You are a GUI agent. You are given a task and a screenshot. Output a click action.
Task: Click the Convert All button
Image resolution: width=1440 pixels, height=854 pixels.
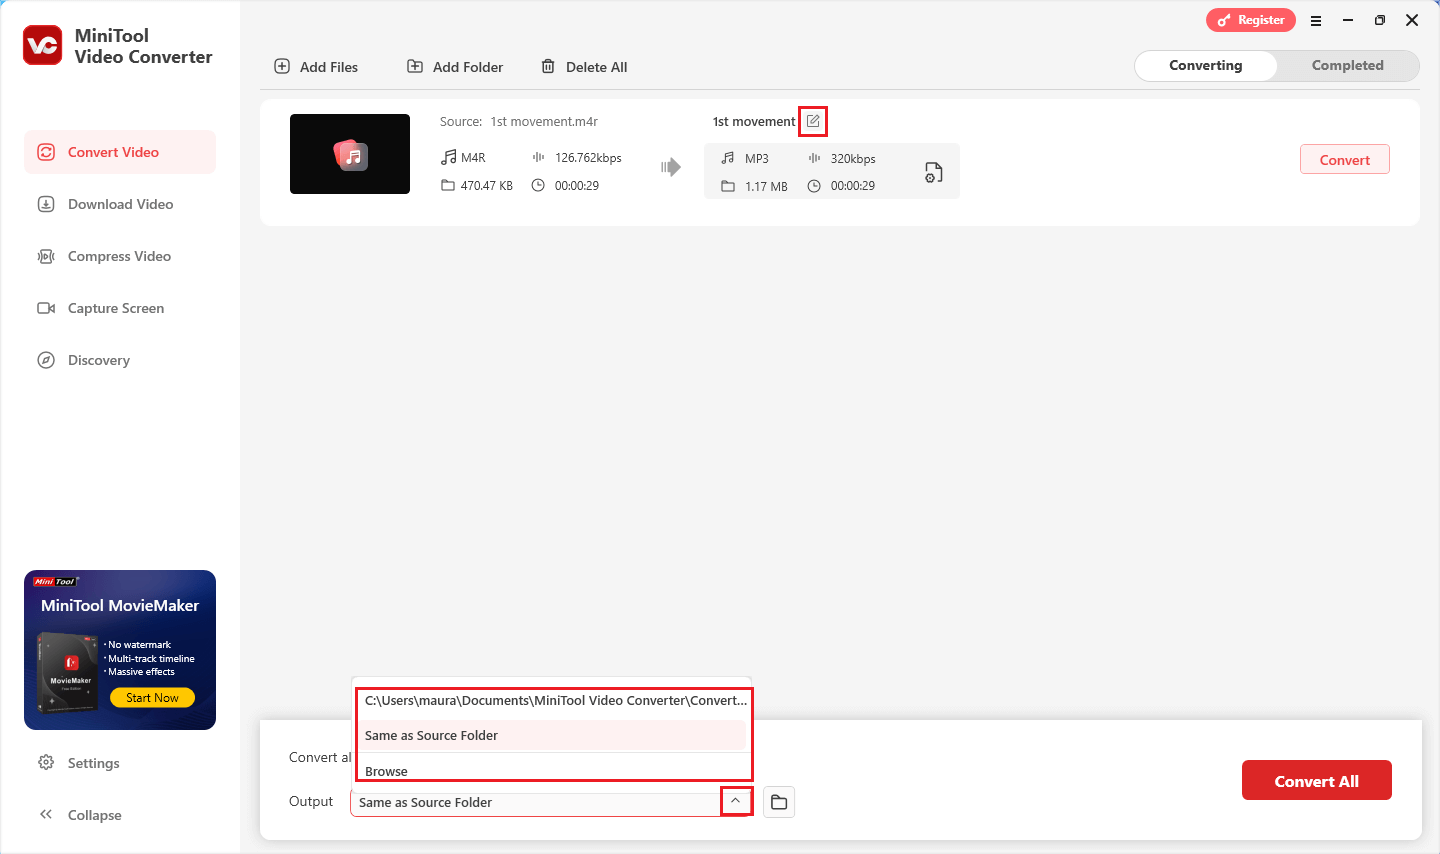1317,781
